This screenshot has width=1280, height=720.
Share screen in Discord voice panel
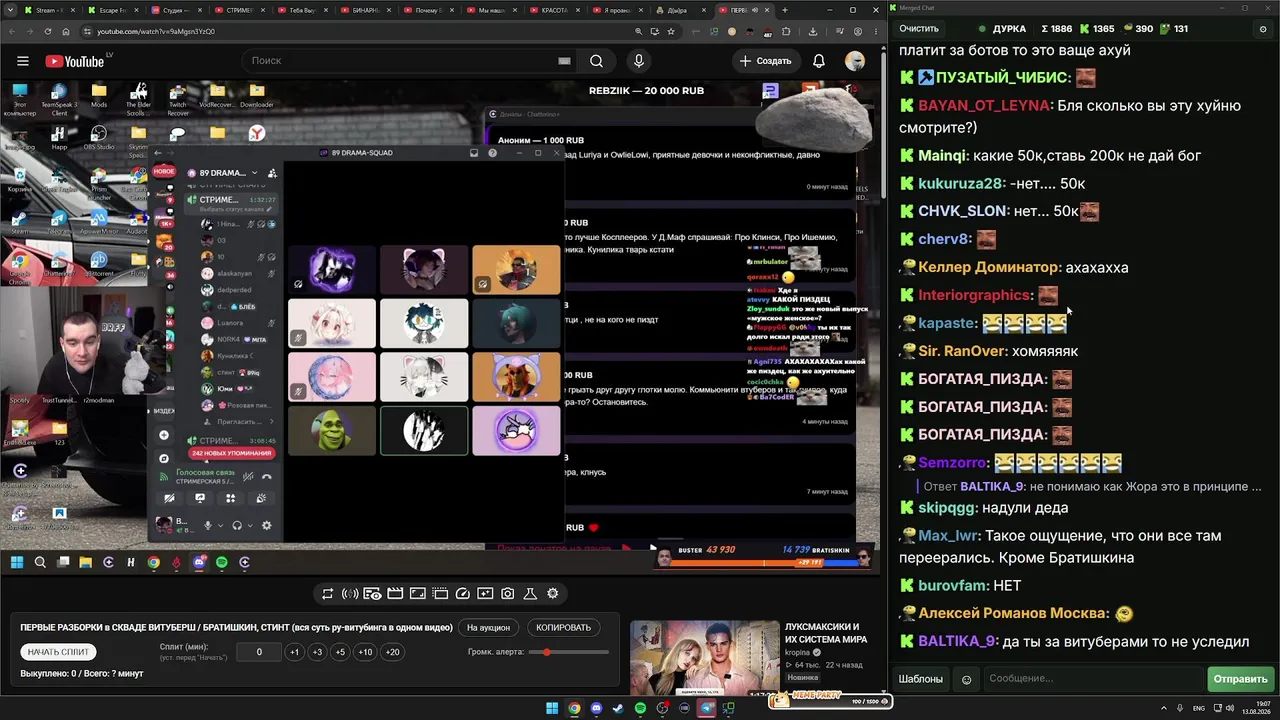tap(200, 498)
